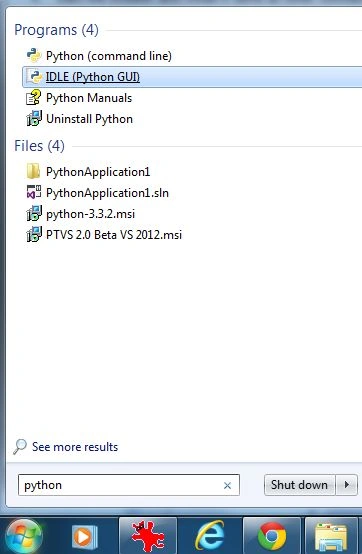The image size is (362, 554).
Task: Expand the Shut down options arrow
Action: [x=347, y=485]
